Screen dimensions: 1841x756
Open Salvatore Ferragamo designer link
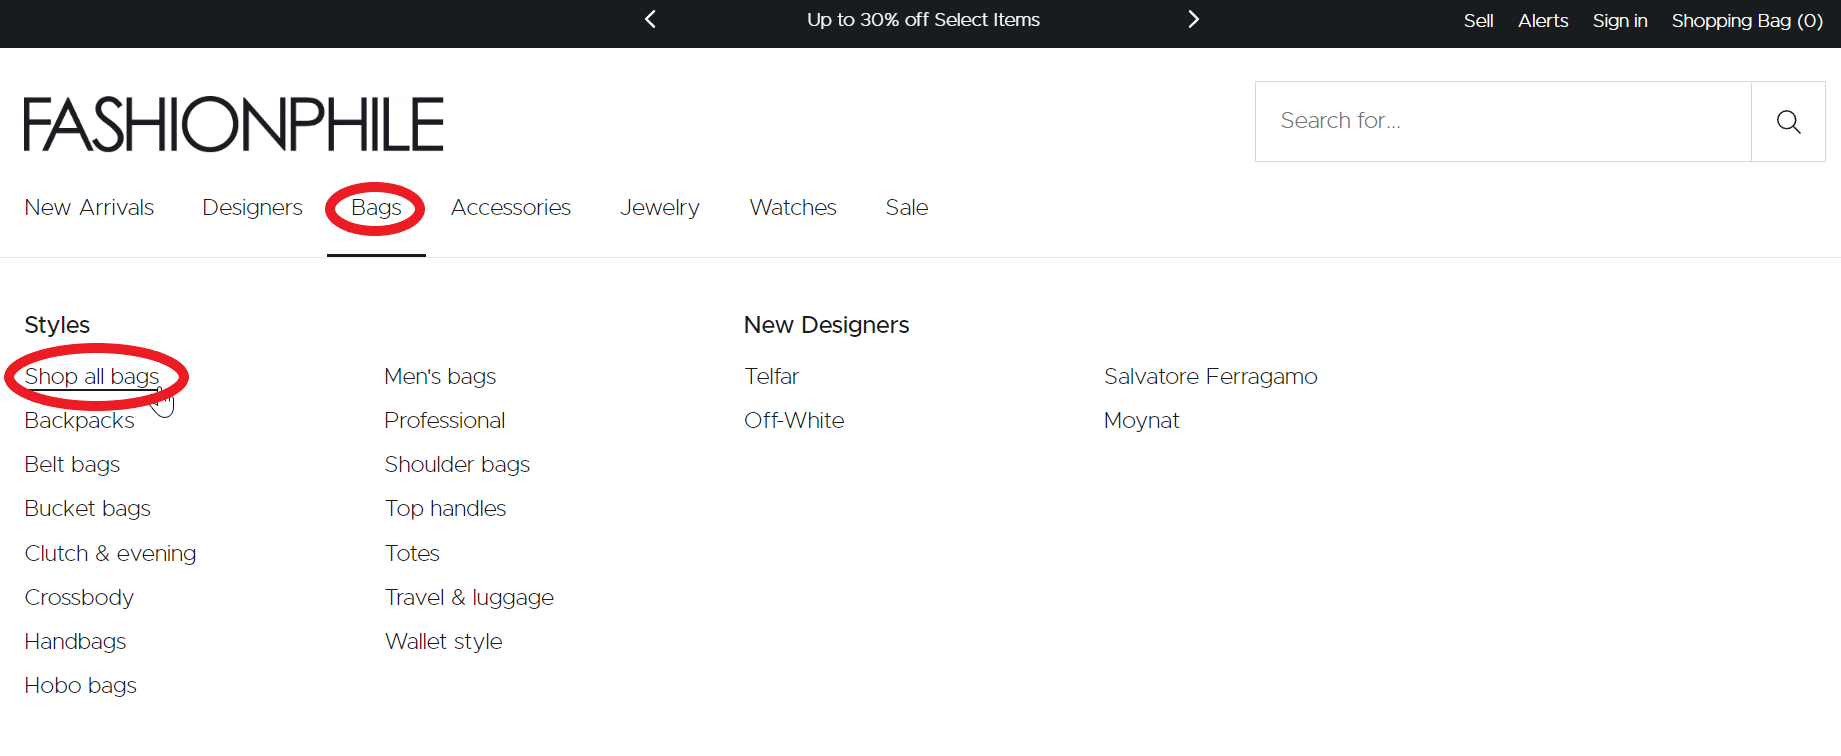pos(1210,376)
